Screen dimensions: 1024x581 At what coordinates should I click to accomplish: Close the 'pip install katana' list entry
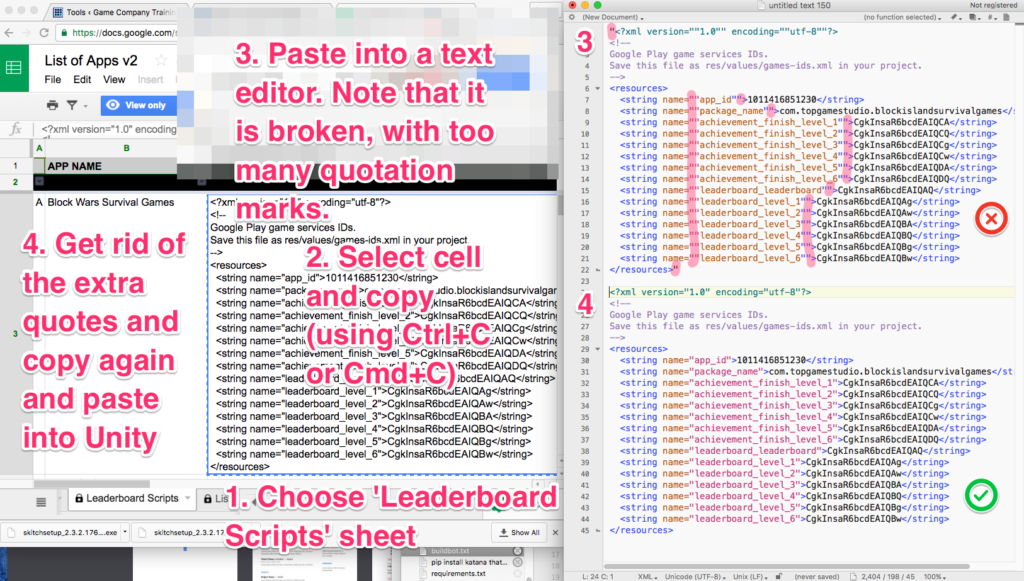pyautogui.click(x=518, y=562)
